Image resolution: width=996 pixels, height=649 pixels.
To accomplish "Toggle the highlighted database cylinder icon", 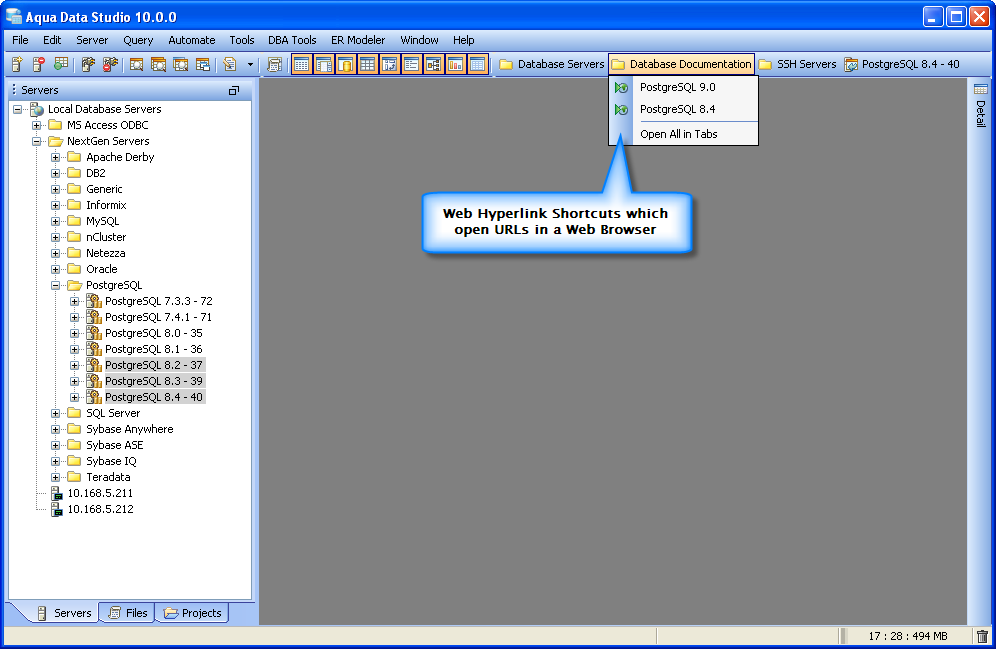I will [x=346, y=64].
